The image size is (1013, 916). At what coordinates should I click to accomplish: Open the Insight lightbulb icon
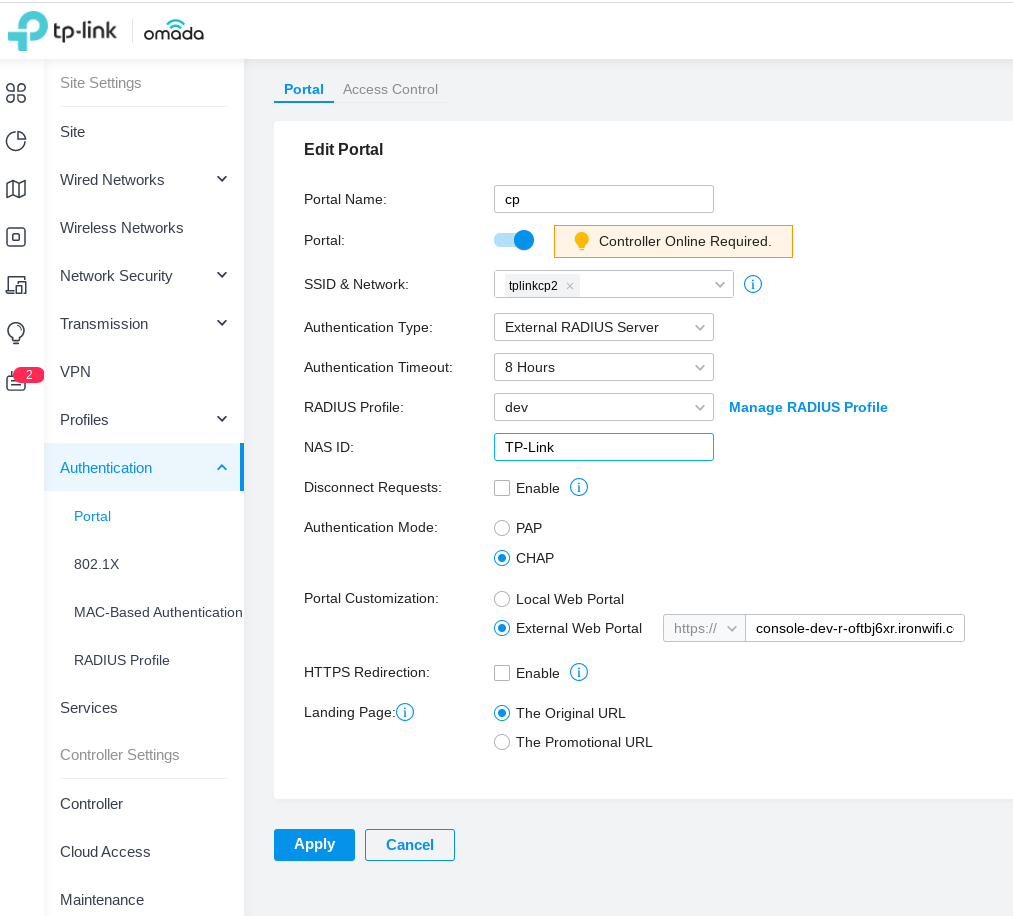coord(15,332)
